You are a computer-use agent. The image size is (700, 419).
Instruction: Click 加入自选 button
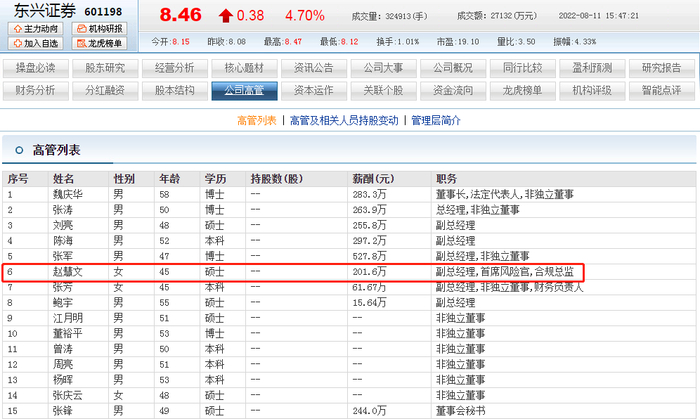tap(36, 43)
